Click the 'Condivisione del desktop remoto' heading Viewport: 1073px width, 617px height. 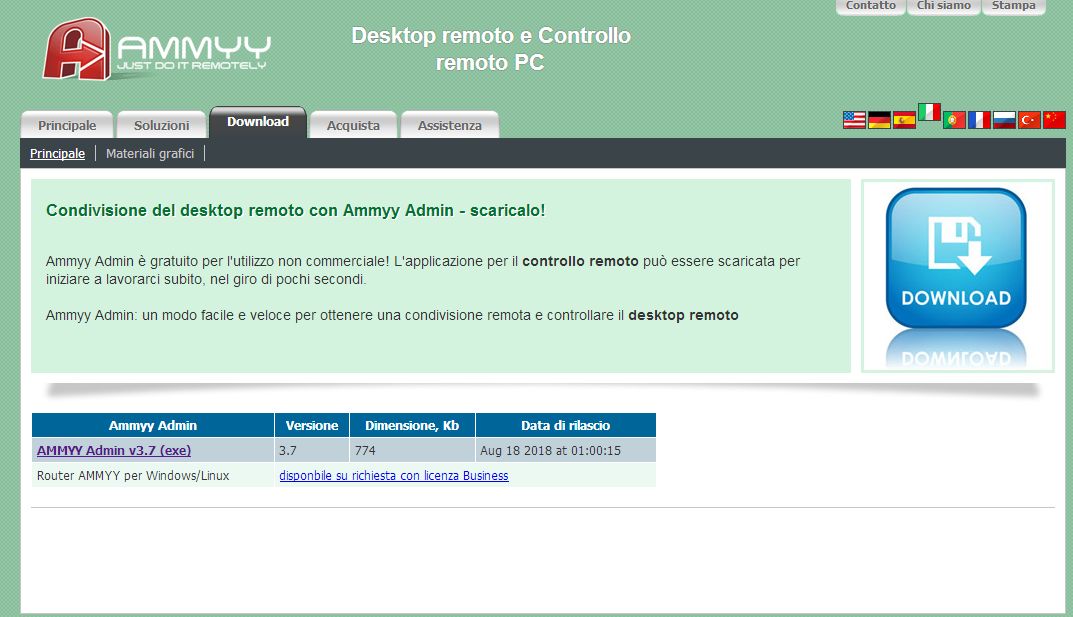click(296, 210)
